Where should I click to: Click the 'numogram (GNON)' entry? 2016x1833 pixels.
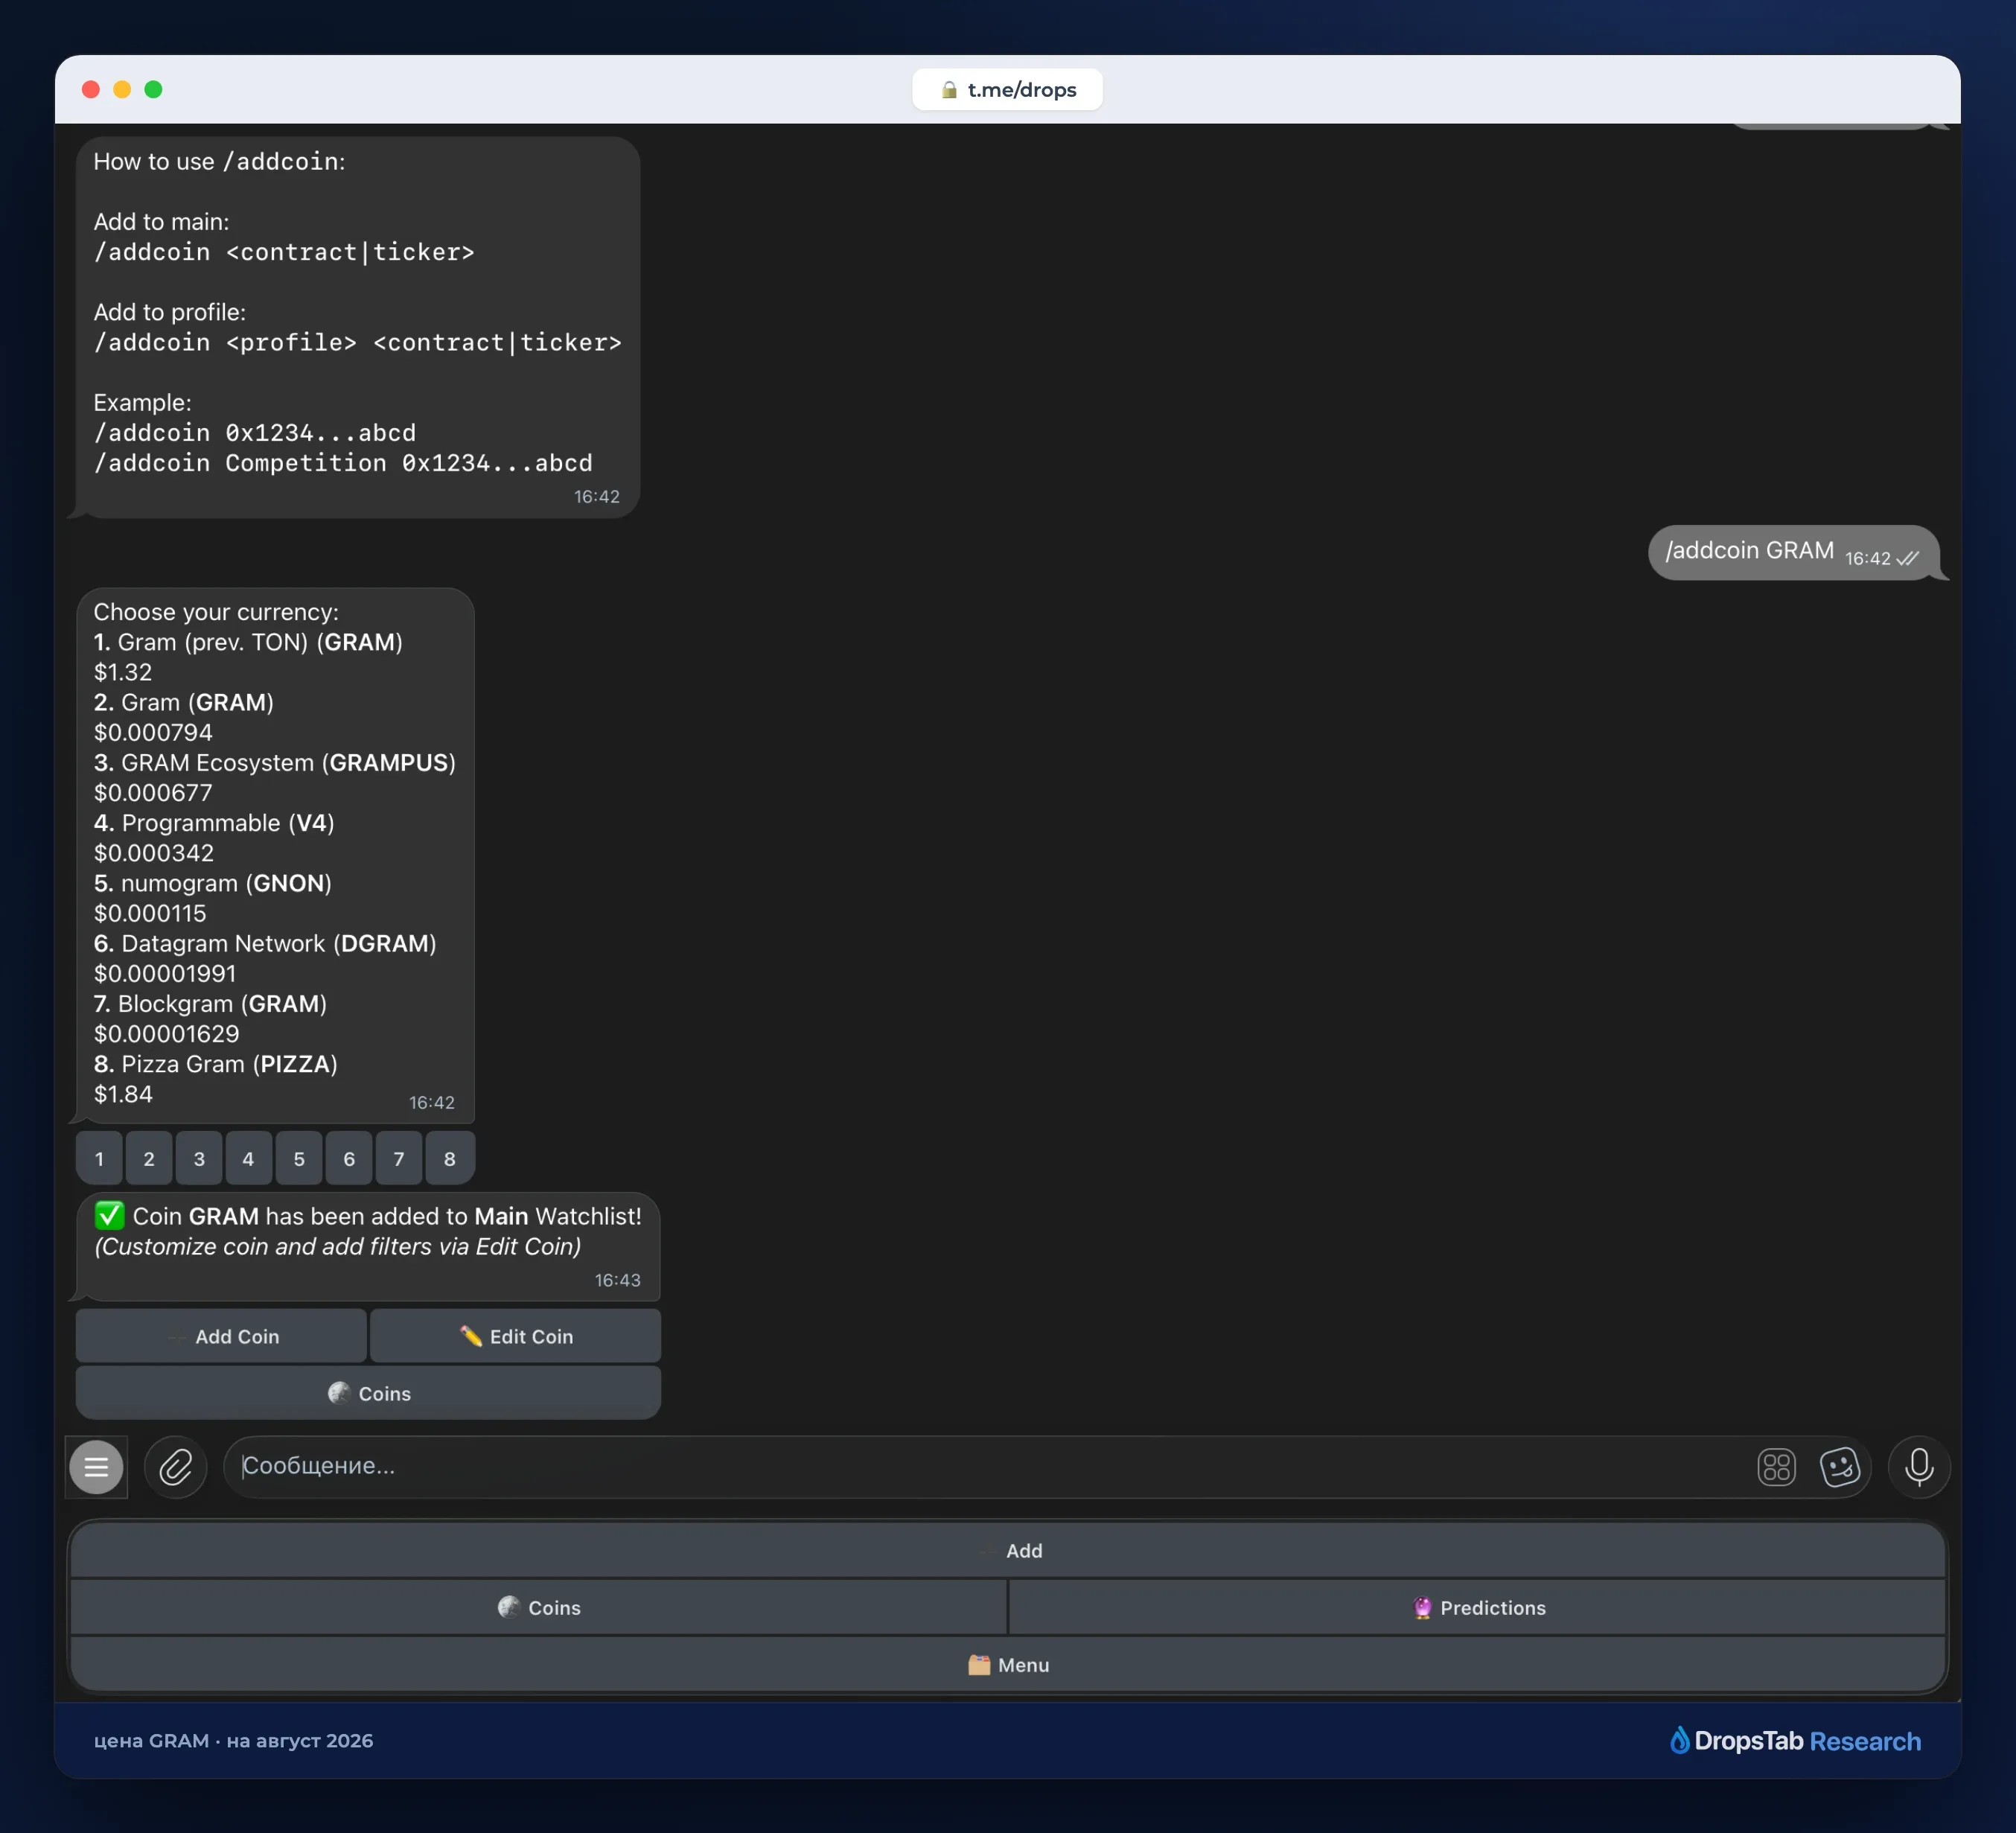pos(212,883)
